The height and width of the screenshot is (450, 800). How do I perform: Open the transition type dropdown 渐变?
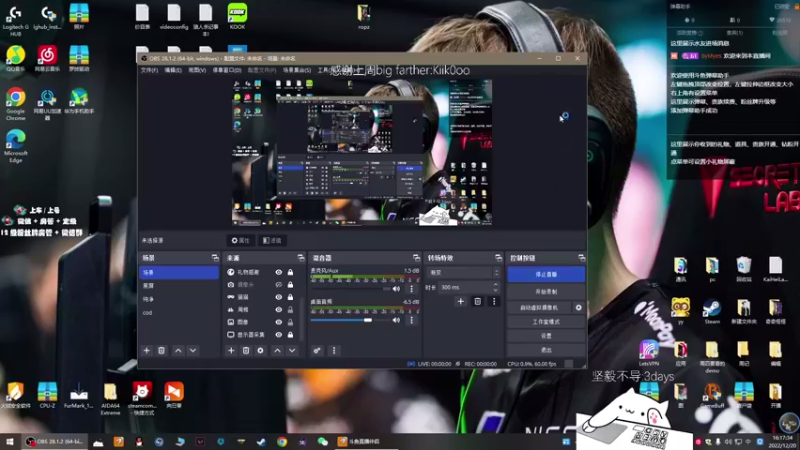coord(463,272)
